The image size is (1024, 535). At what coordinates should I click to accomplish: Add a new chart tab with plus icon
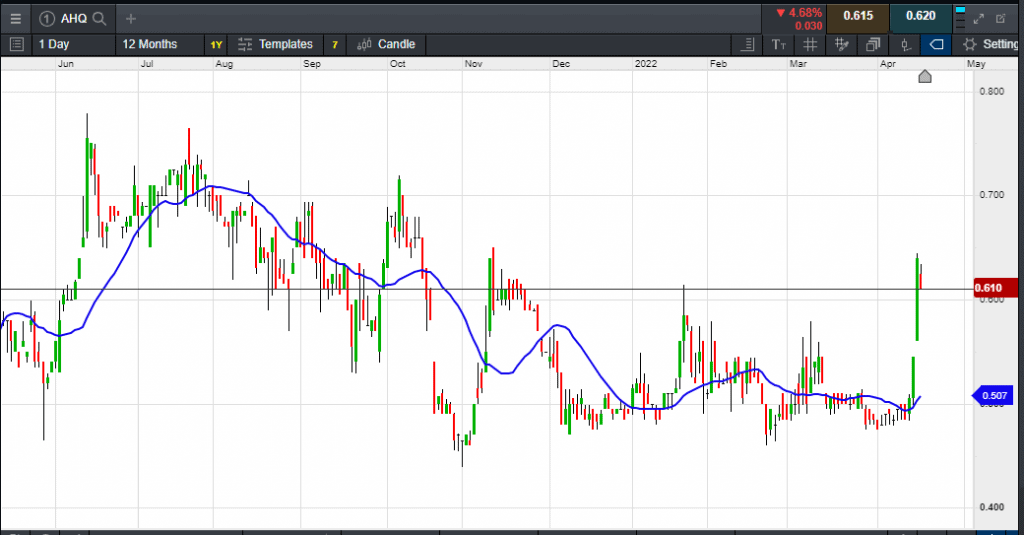(x=131, y=18)
